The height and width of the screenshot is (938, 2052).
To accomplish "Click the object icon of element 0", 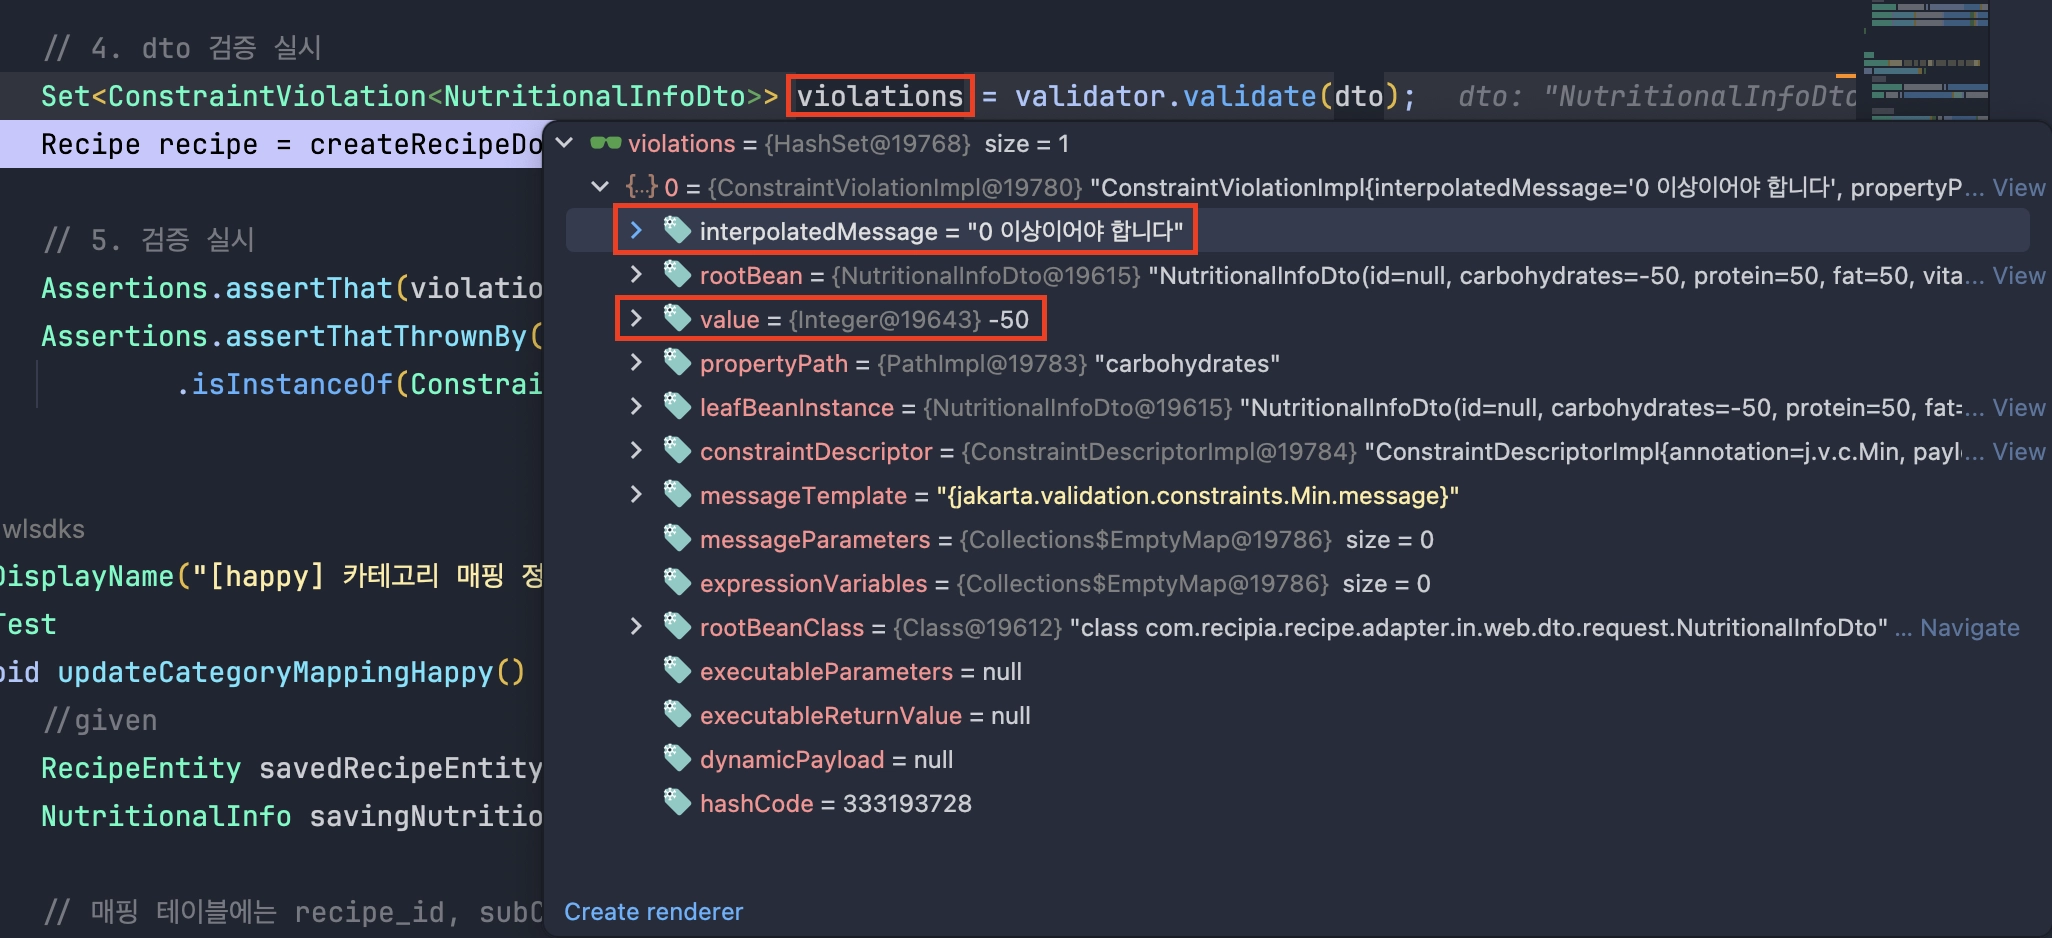I will (641, 187).
